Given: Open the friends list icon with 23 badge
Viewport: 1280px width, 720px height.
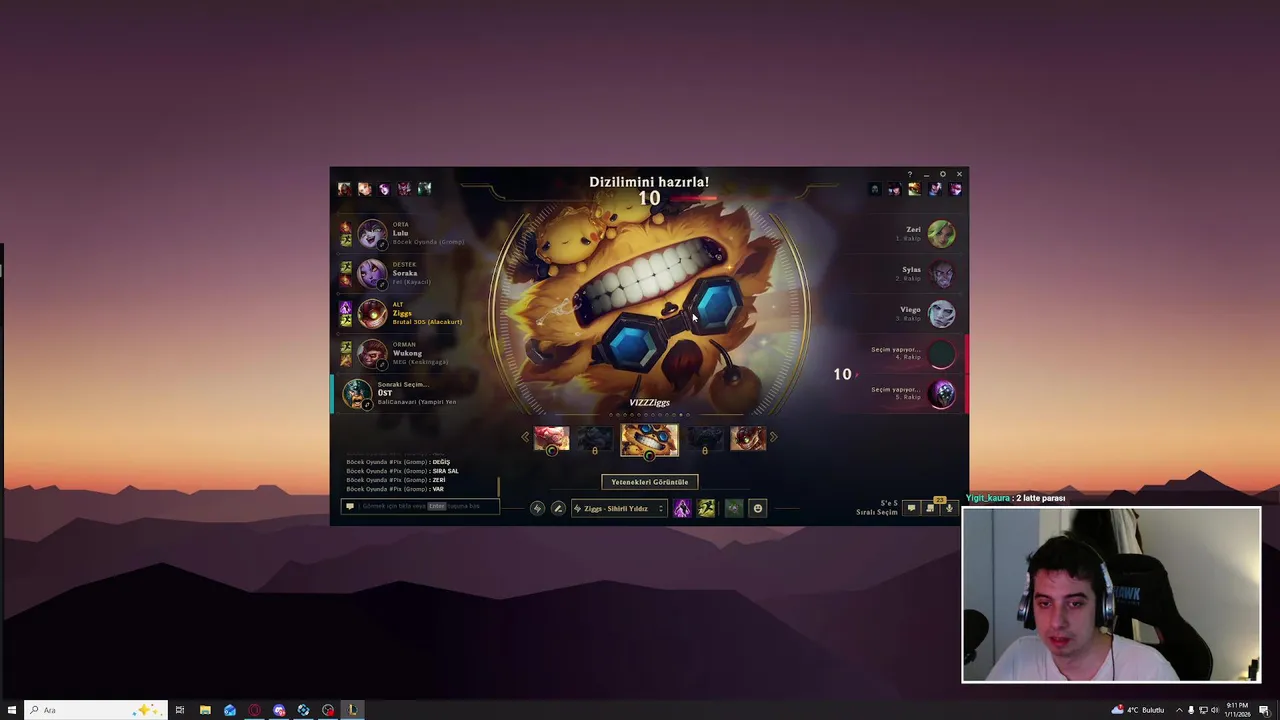Looking at the screenshot, I should click(x=930, y=509).
